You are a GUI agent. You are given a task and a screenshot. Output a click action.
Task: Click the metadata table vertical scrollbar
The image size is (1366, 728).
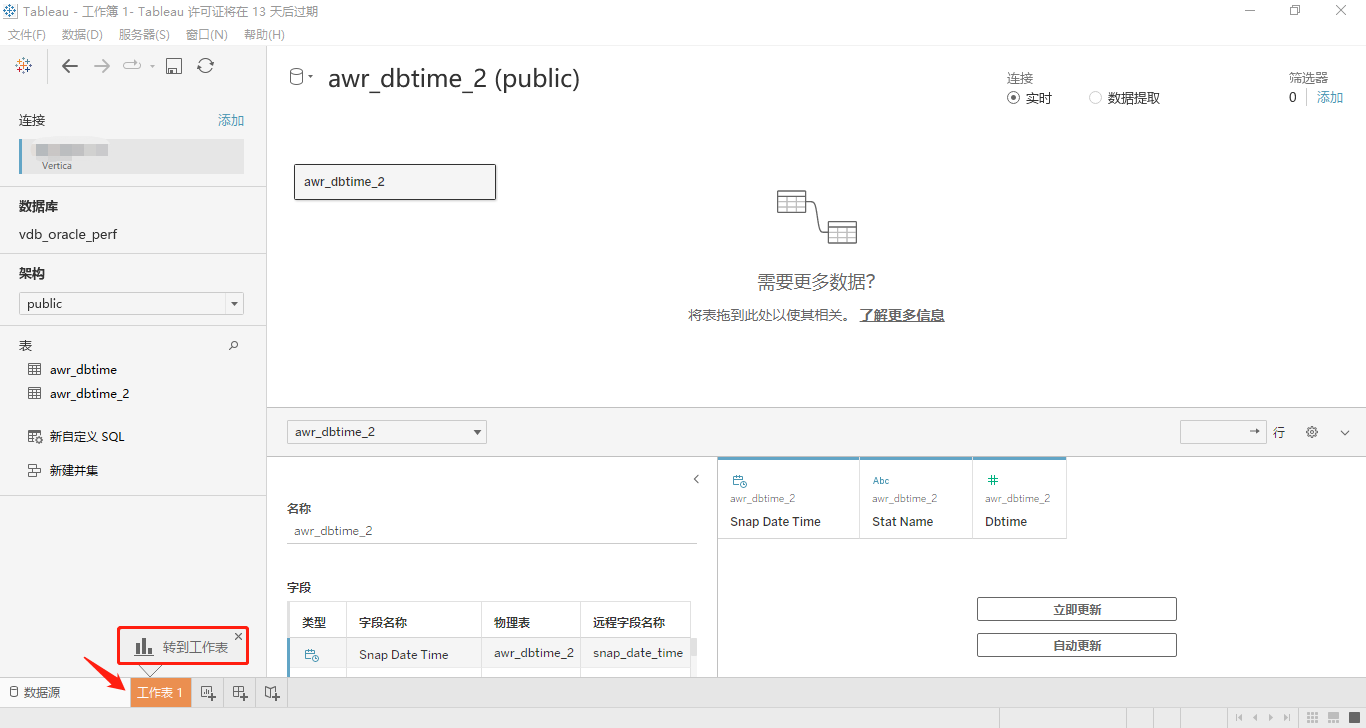[x=694, y=648]
